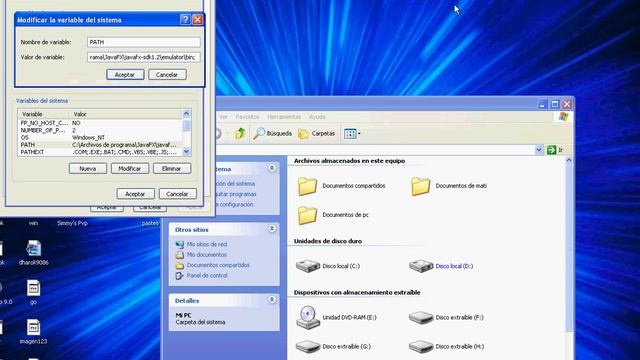Select the Documentos compartidos folder icon
This screenshot has width=640, height=360.
(x=307, y=186)
